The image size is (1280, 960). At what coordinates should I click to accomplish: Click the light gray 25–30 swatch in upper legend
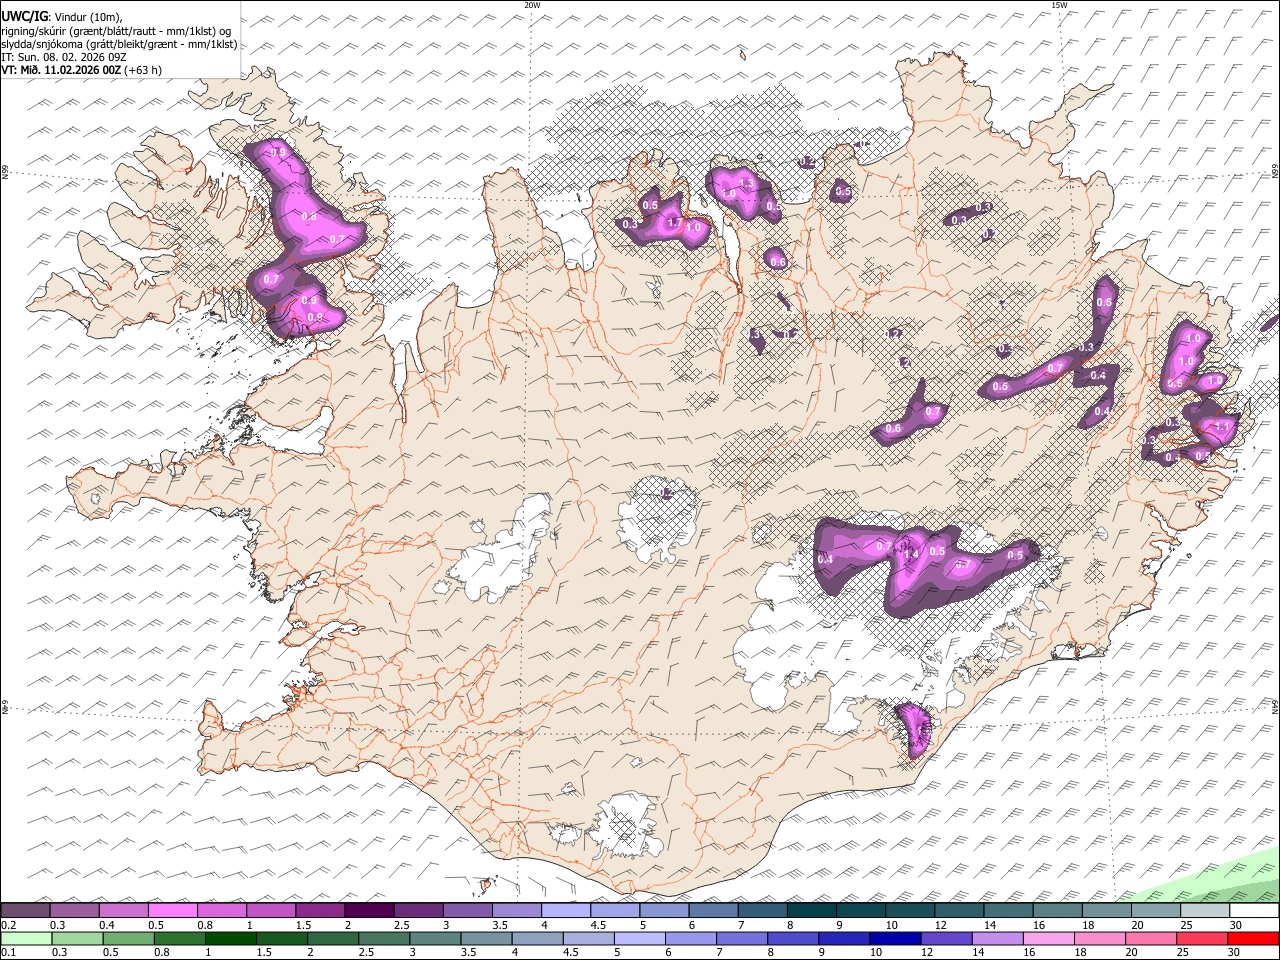coord(1205,911)
